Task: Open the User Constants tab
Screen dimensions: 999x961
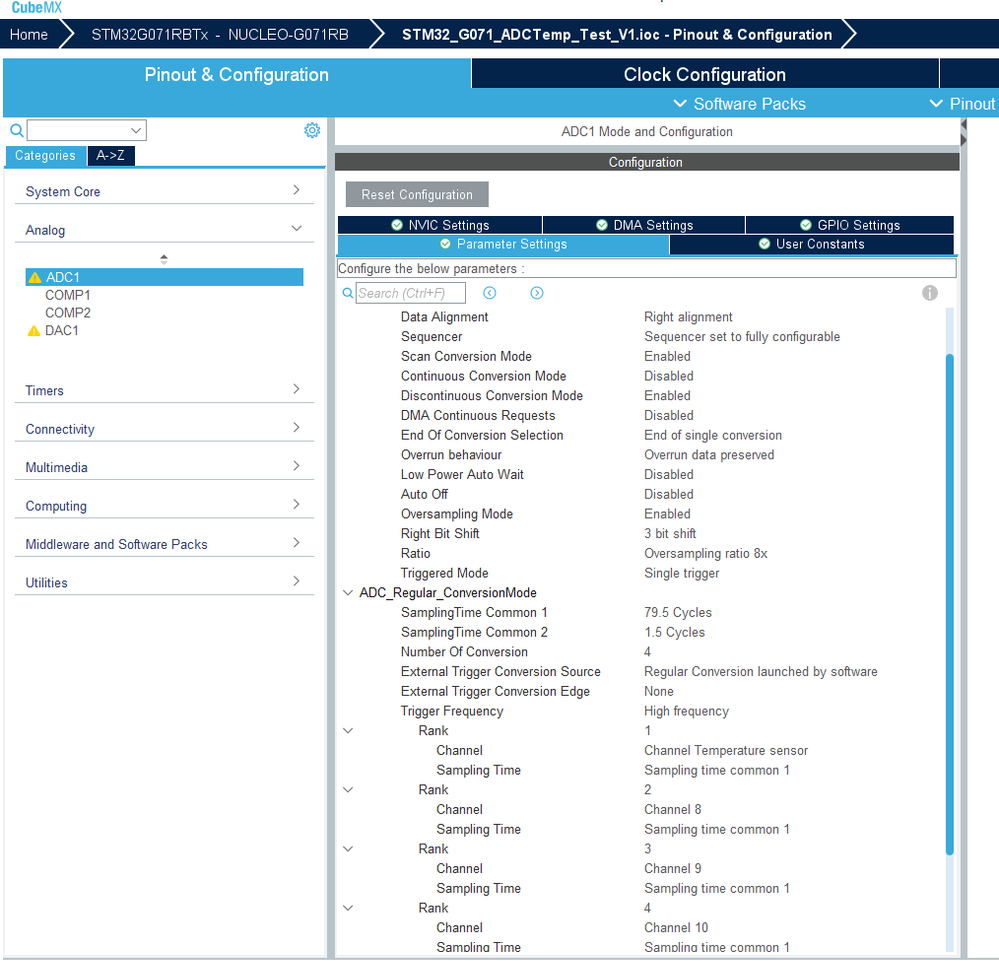Action: [812, 244]
